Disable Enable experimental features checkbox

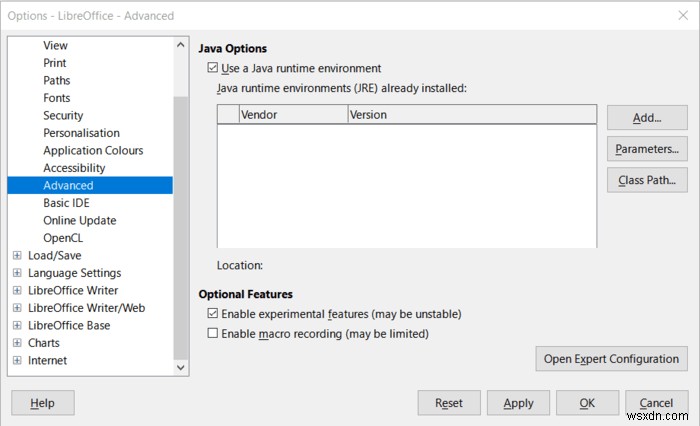tap(212, 313)
